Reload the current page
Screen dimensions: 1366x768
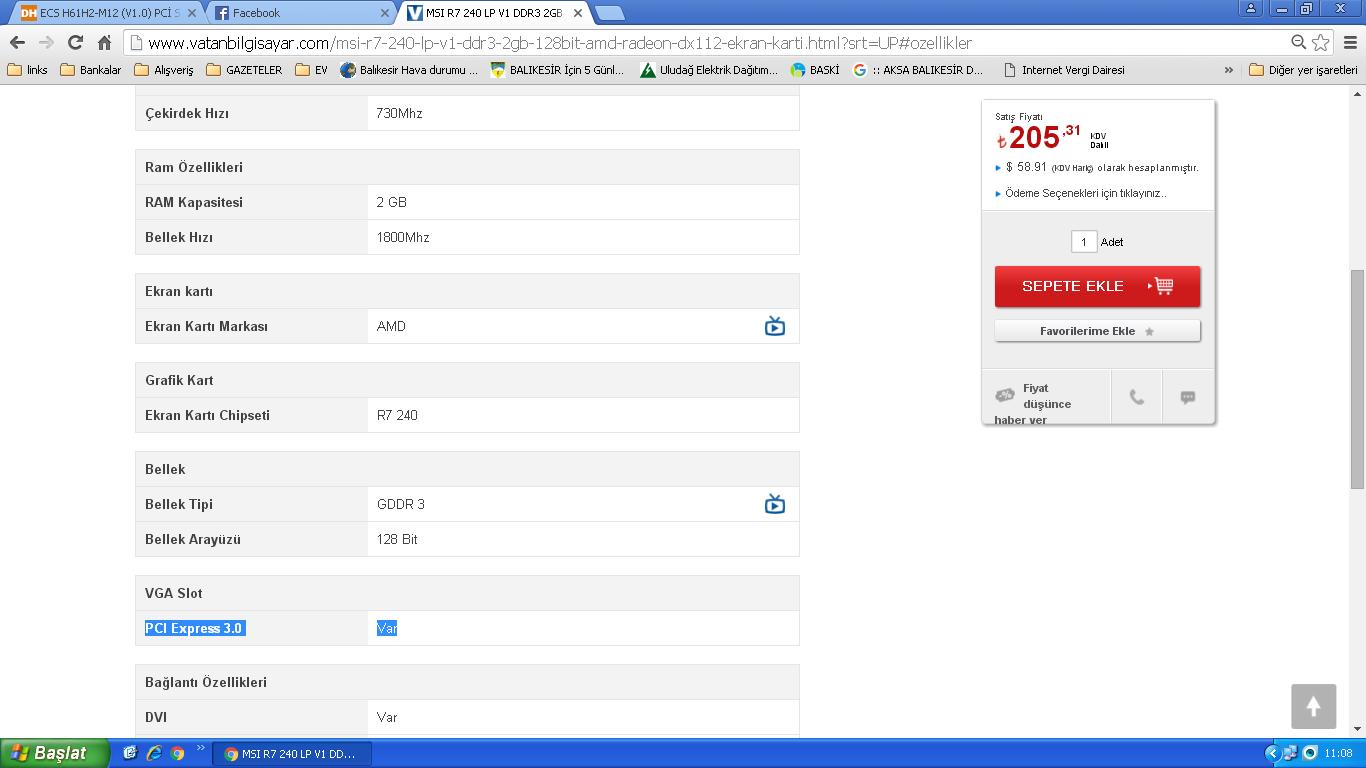(x=75, y=43)
